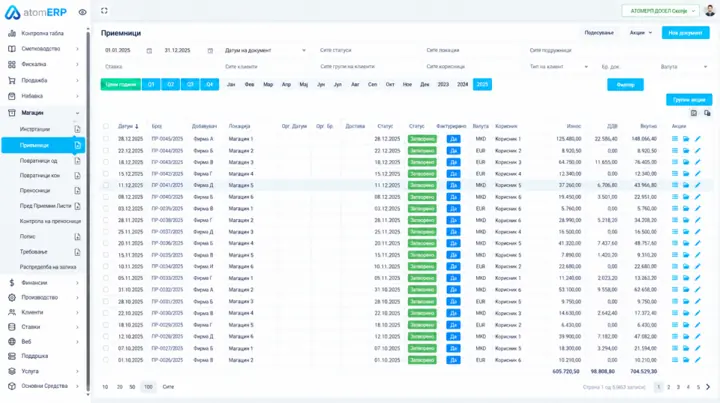Click the Основни Средства sidebar icon
This screenshot has width=720, height=403.
[12, 386]
